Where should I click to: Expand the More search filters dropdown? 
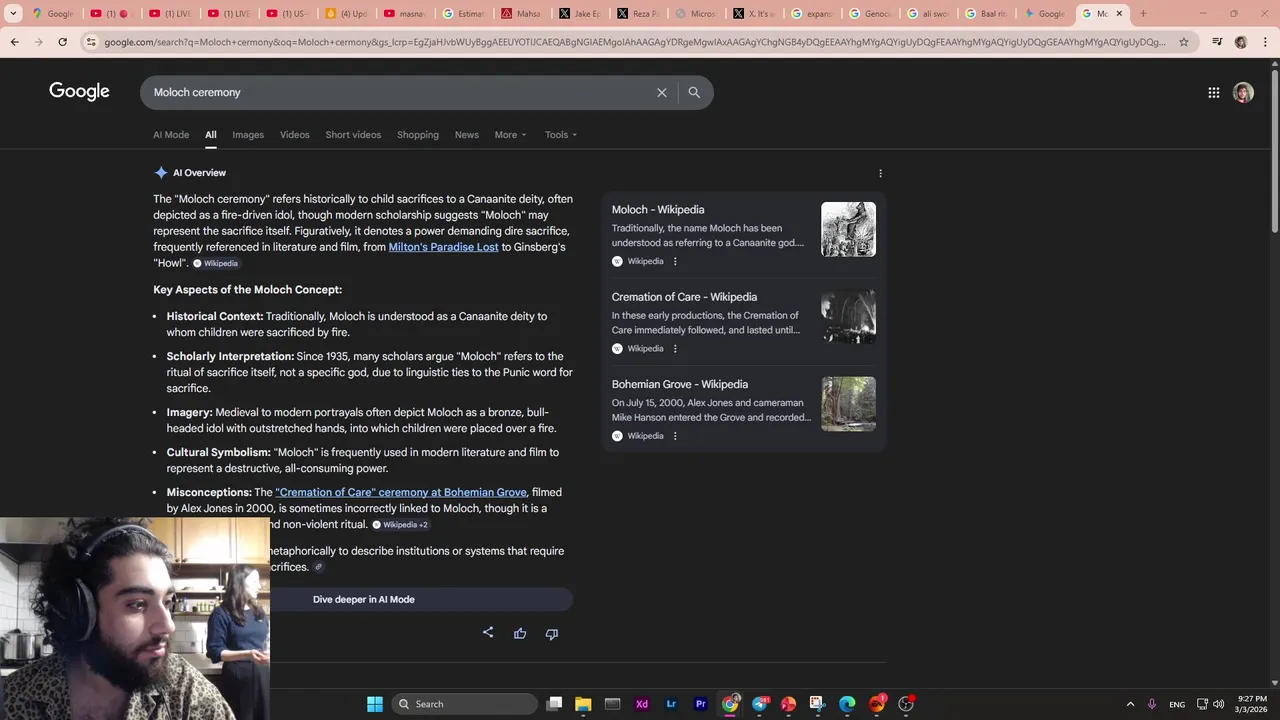pyautogui.click(x=510, y=135)
